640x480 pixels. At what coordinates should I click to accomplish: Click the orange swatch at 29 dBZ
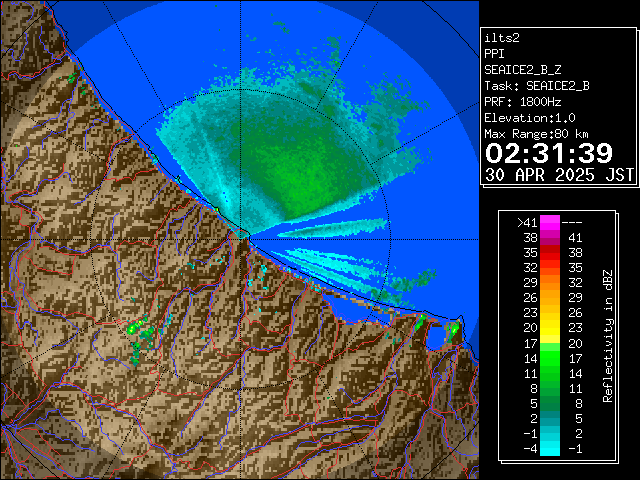click(x=550, y=283)
